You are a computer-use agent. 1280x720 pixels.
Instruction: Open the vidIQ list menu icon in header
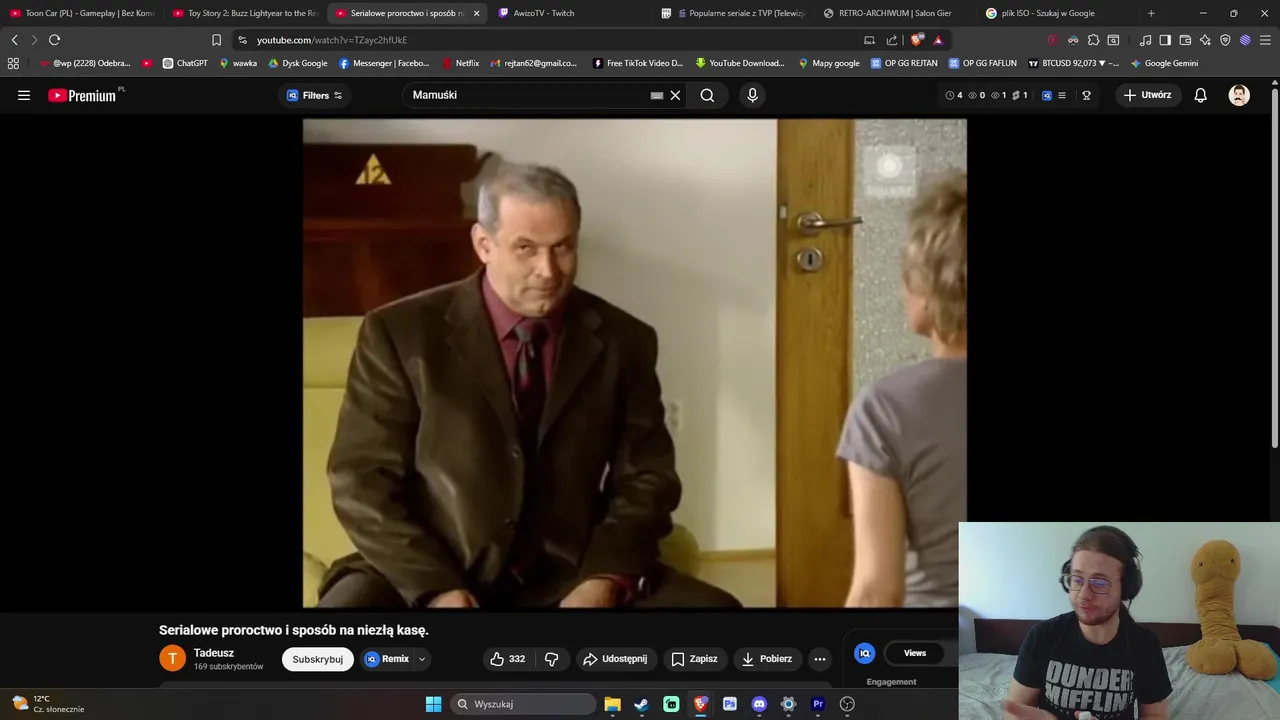click(x=1062, y=95)
